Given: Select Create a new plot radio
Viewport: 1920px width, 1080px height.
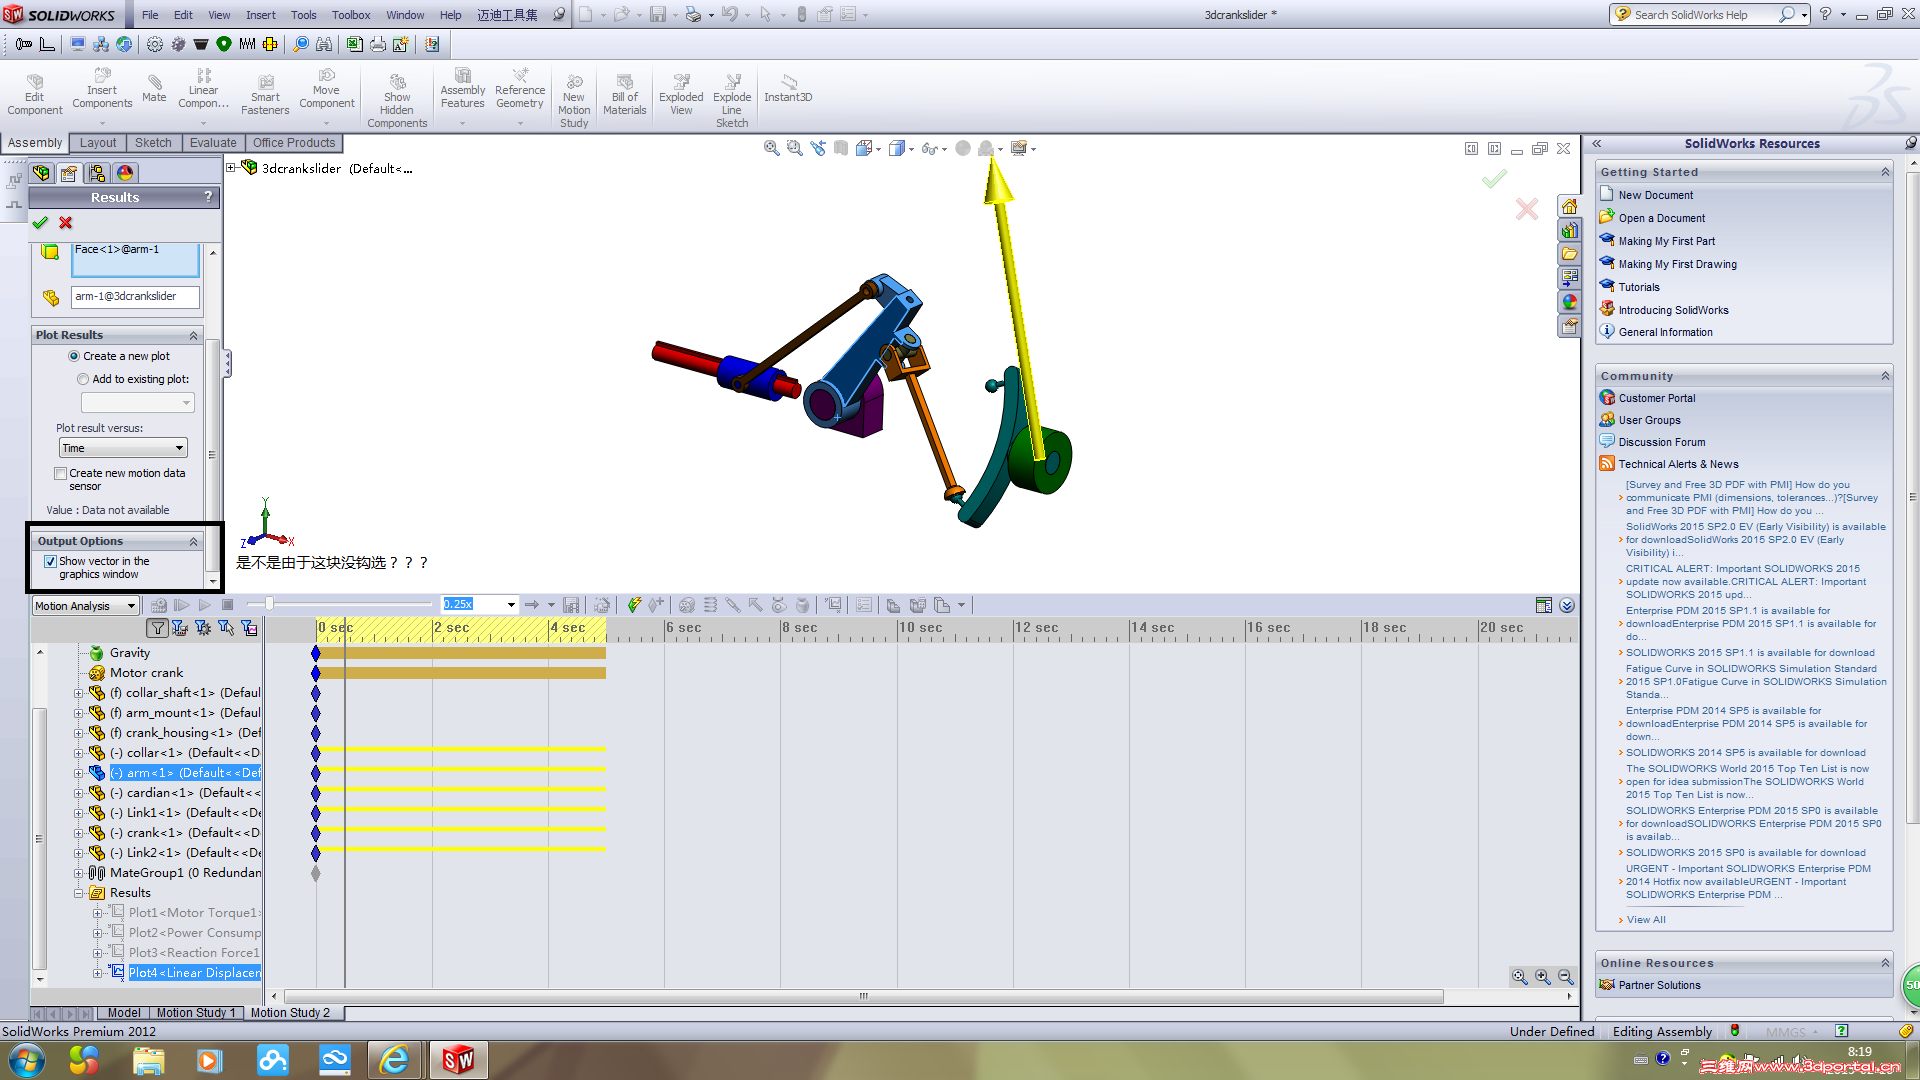Looking at the screenshot, I should pos(74,356).
